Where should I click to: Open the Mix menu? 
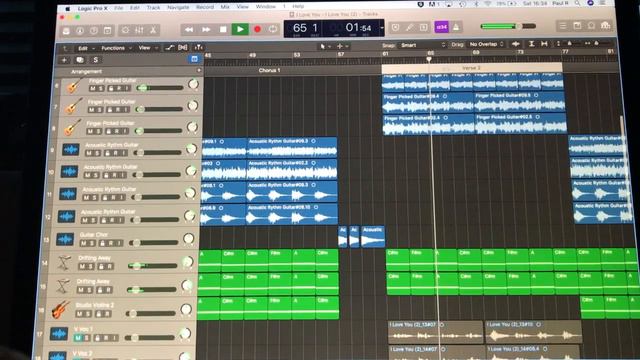click(x=225, y=7)
